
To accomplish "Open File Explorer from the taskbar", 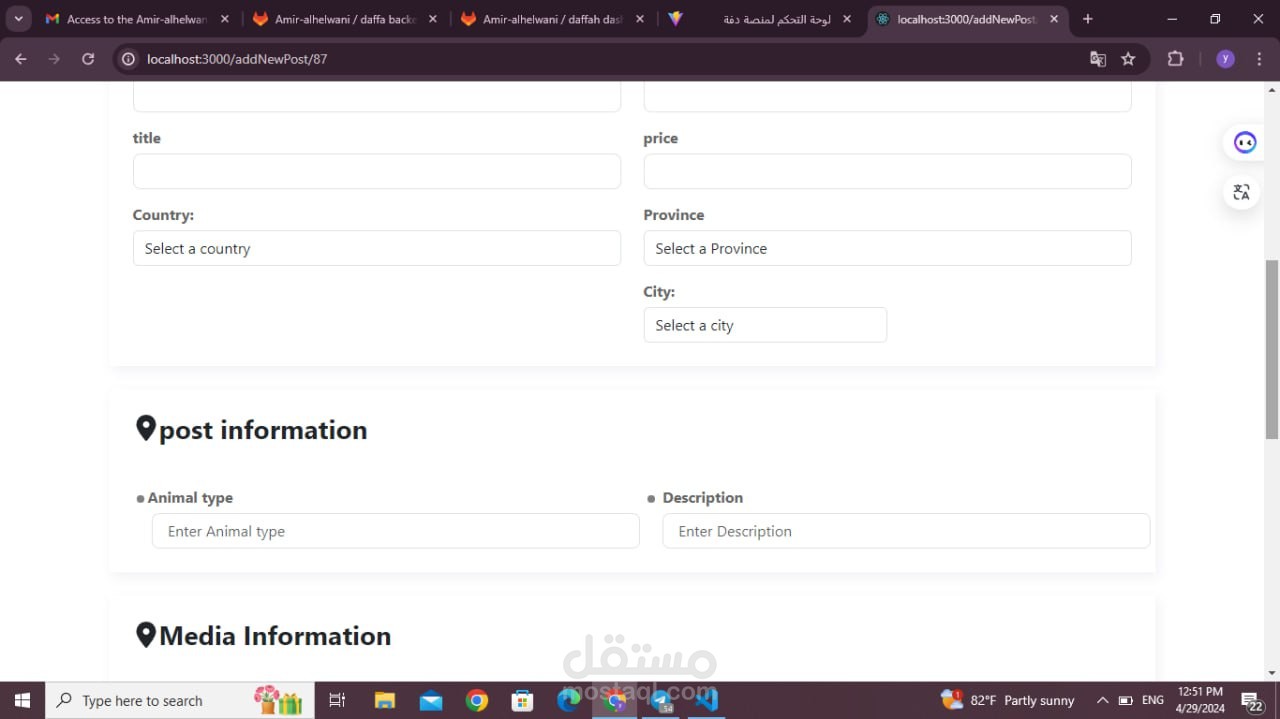I will [x=385, y=700].
